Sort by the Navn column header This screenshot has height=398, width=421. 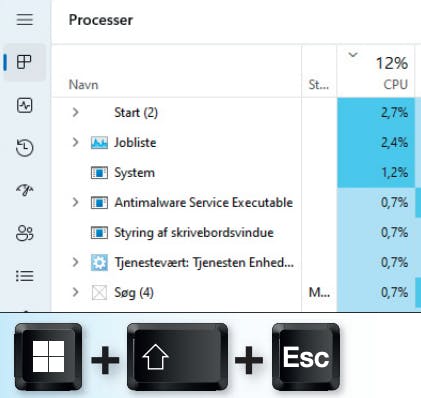click(83, 85)
